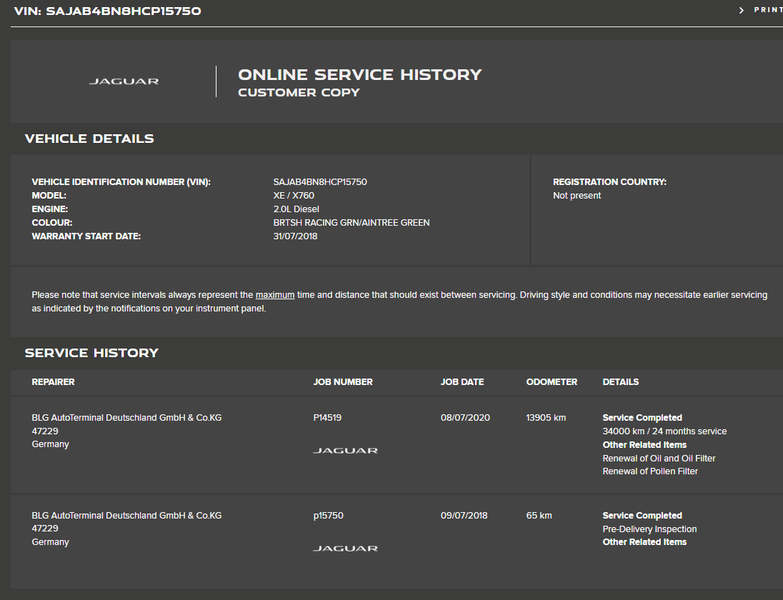Click the underlined word 'maximum'
The height and width of the screenshot is (600, 783).
tap(275, 295)
